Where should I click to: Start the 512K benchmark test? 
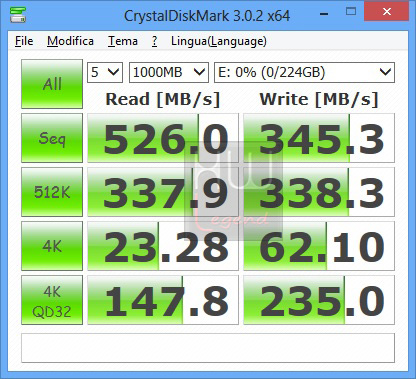[x=52, y=192]
